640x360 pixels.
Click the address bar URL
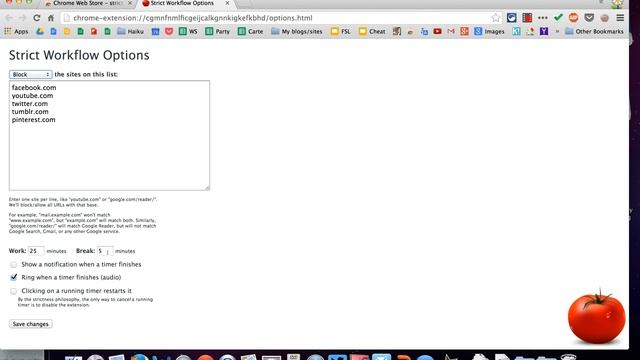(x=193, y=18)
